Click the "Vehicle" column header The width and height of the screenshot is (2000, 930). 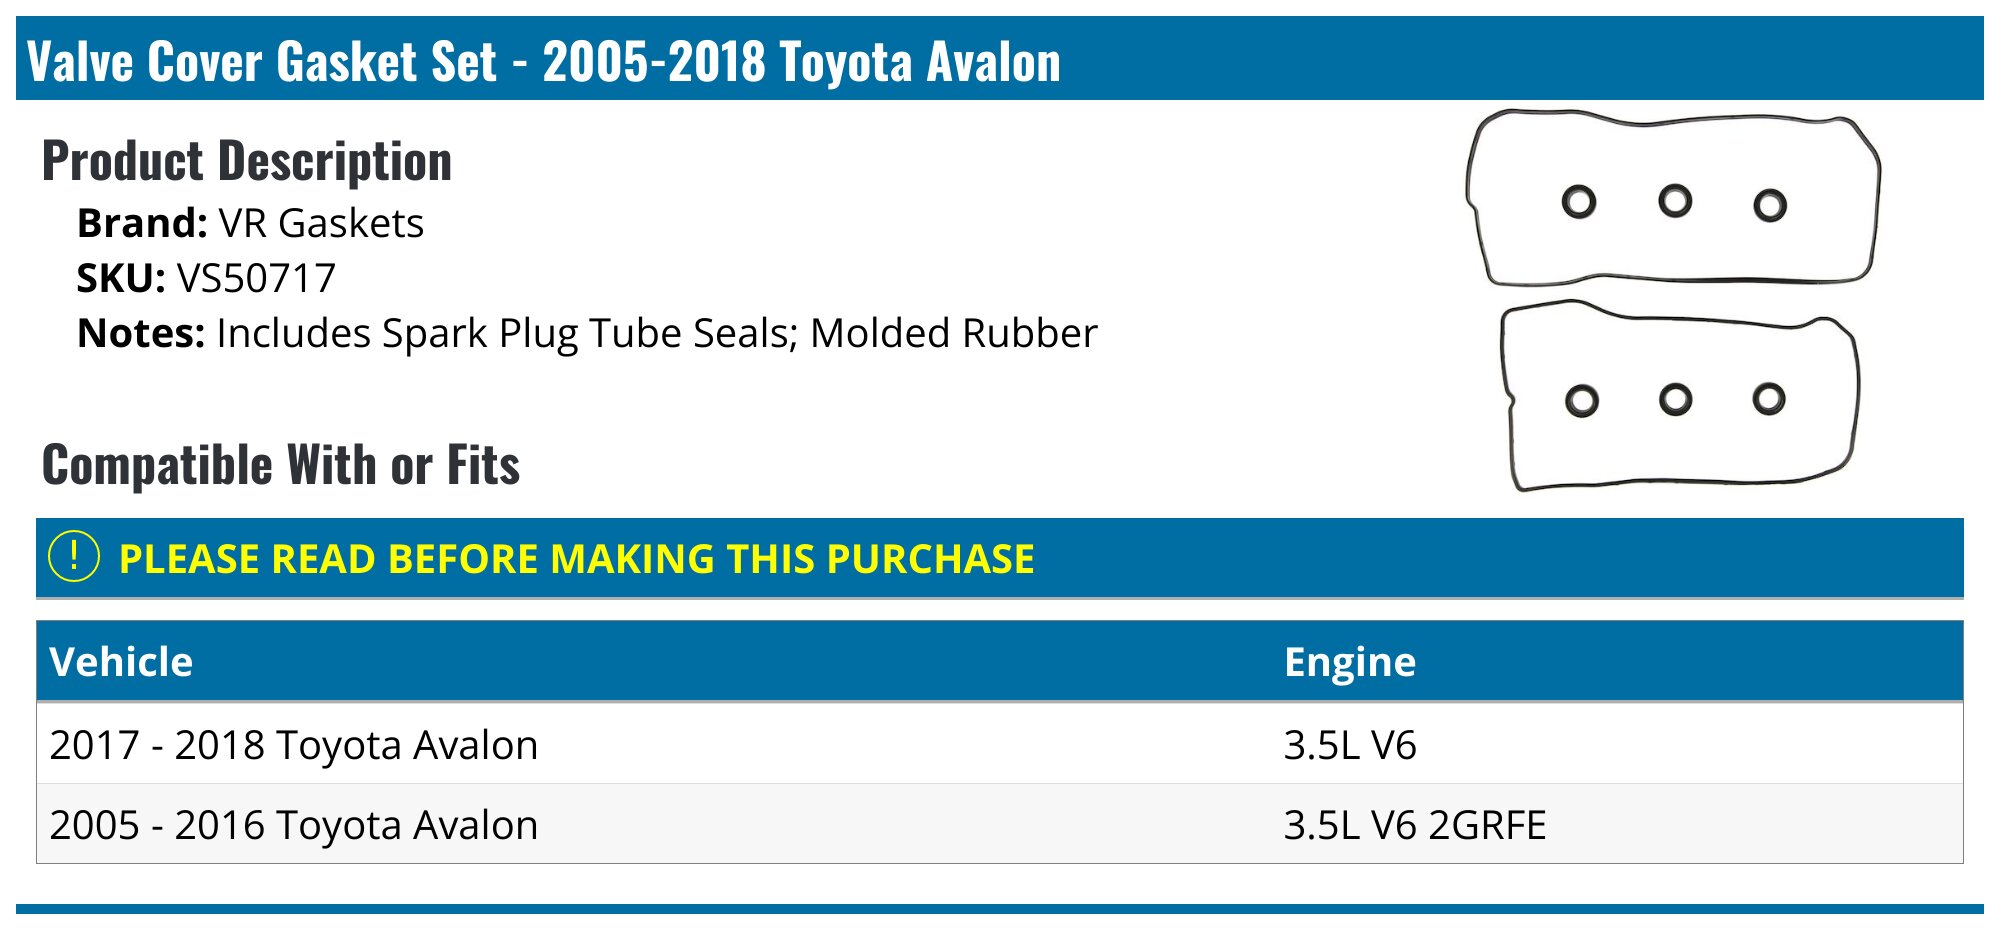[121, 662]
